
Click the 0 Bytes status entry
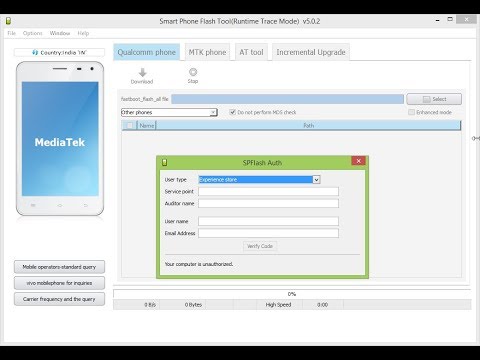click(193, 305)
